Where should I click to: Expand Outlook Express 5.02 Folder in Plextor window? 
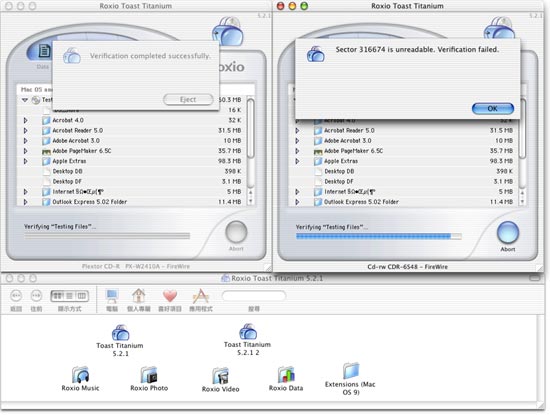(x=26, y=202)
